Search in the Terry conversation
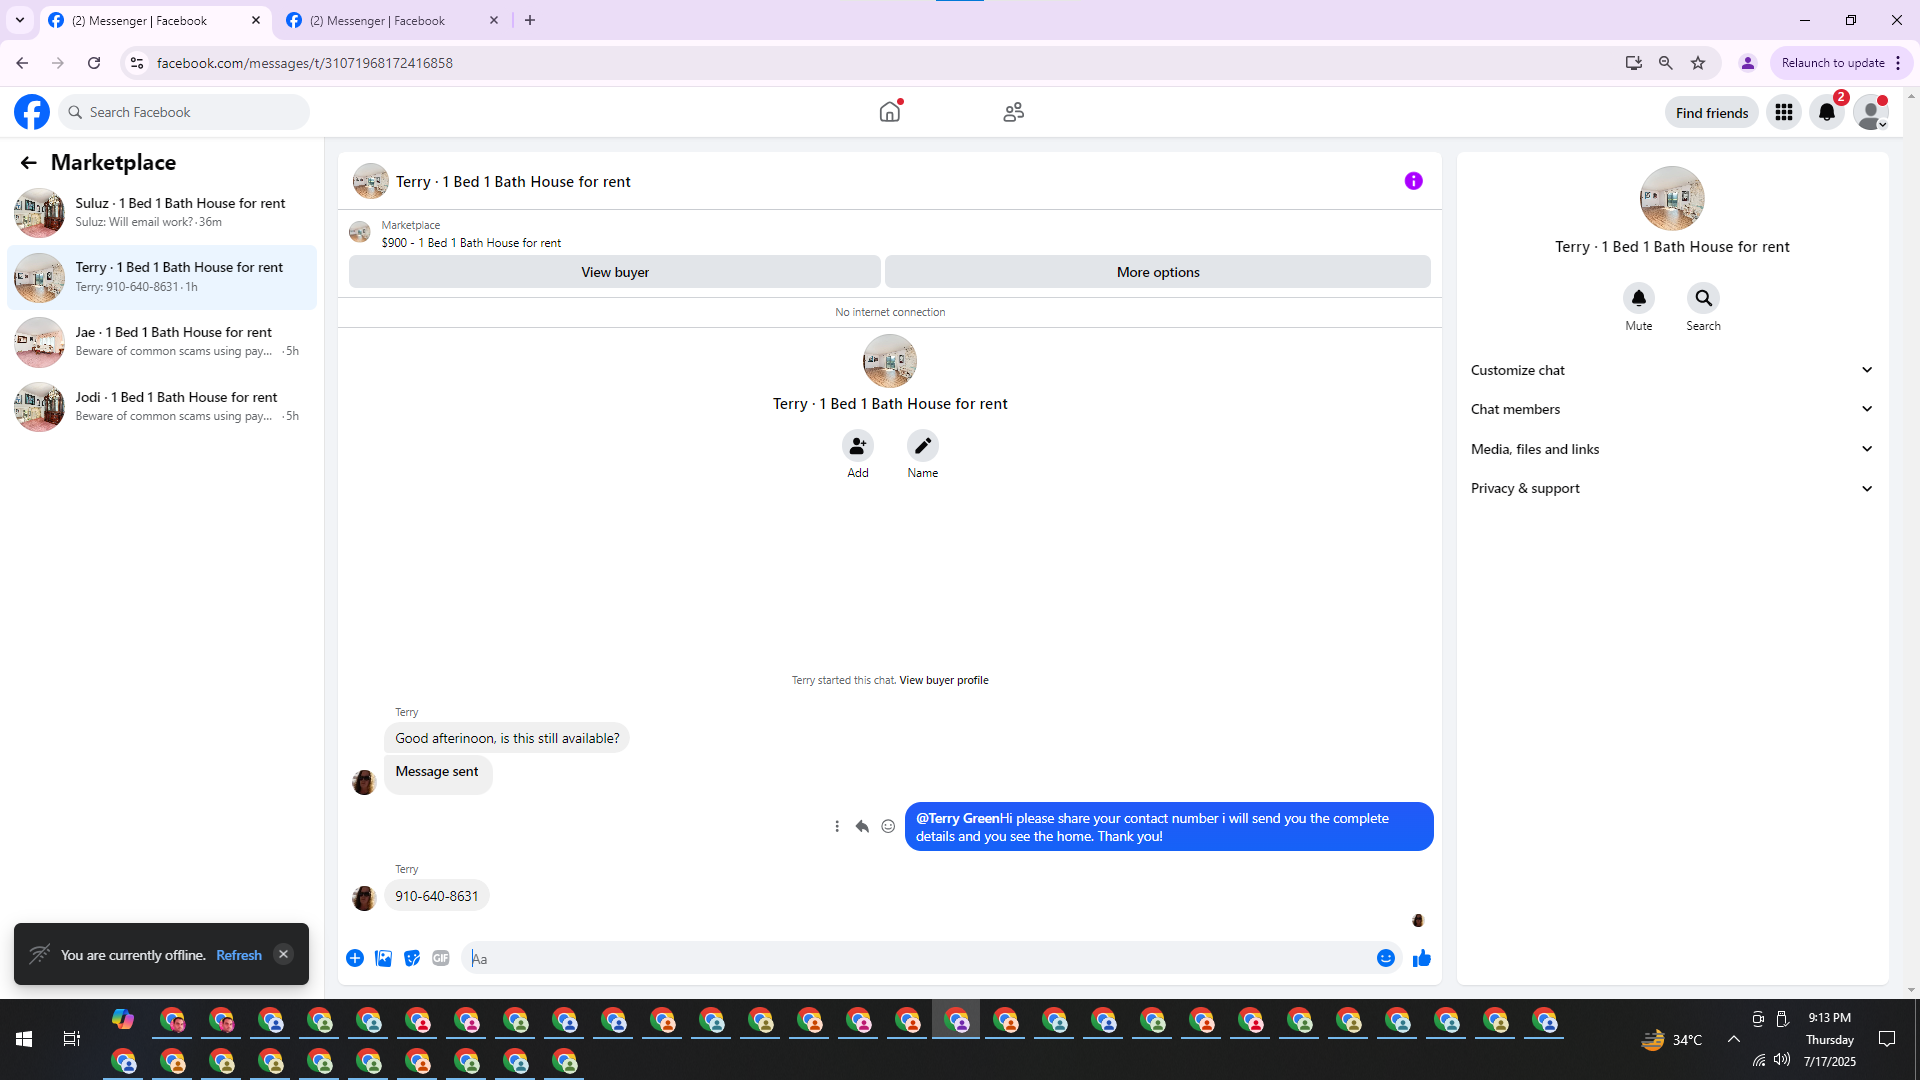Image resolution: width=1920 pixels, height=1080 pixels. click(x=1703, y=298)
